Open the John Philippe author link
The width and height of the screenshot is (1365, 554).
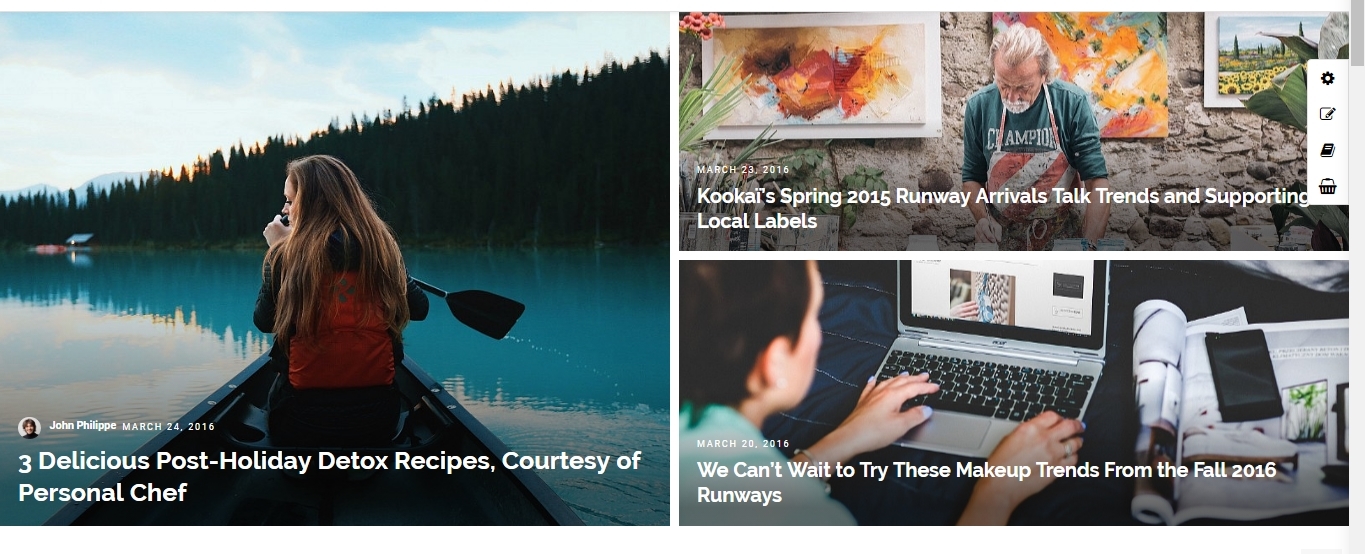[83, 426]
